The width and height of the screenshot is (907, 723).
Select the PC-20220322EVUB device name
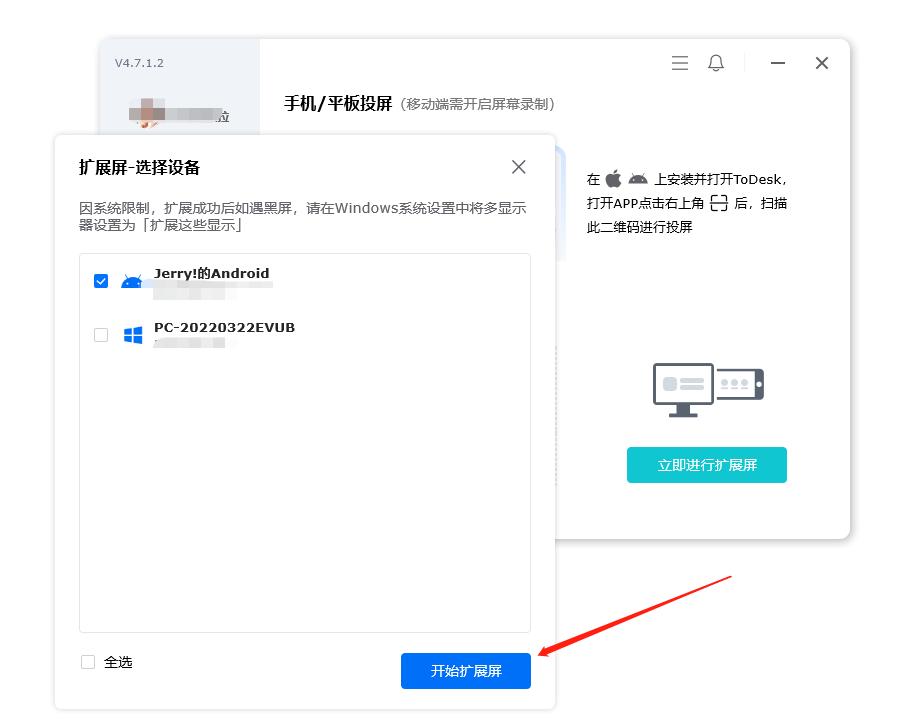(224, 326)
